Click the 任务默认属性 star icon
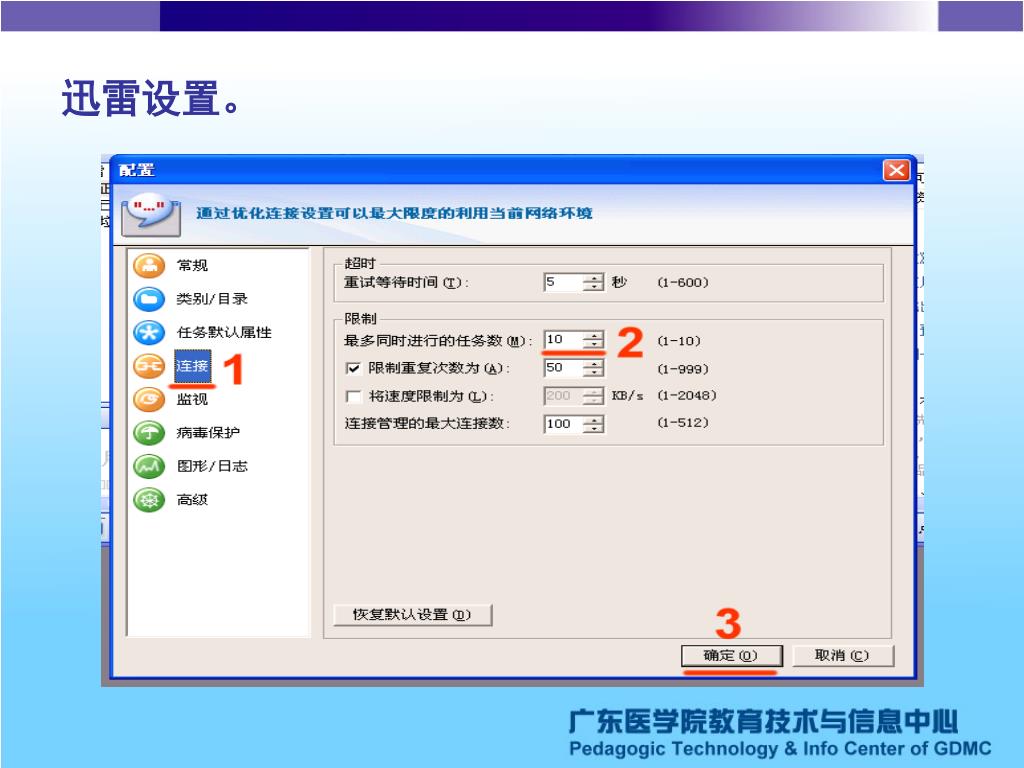This screenshot has width=1024, height=768. [x=149, y=332]
